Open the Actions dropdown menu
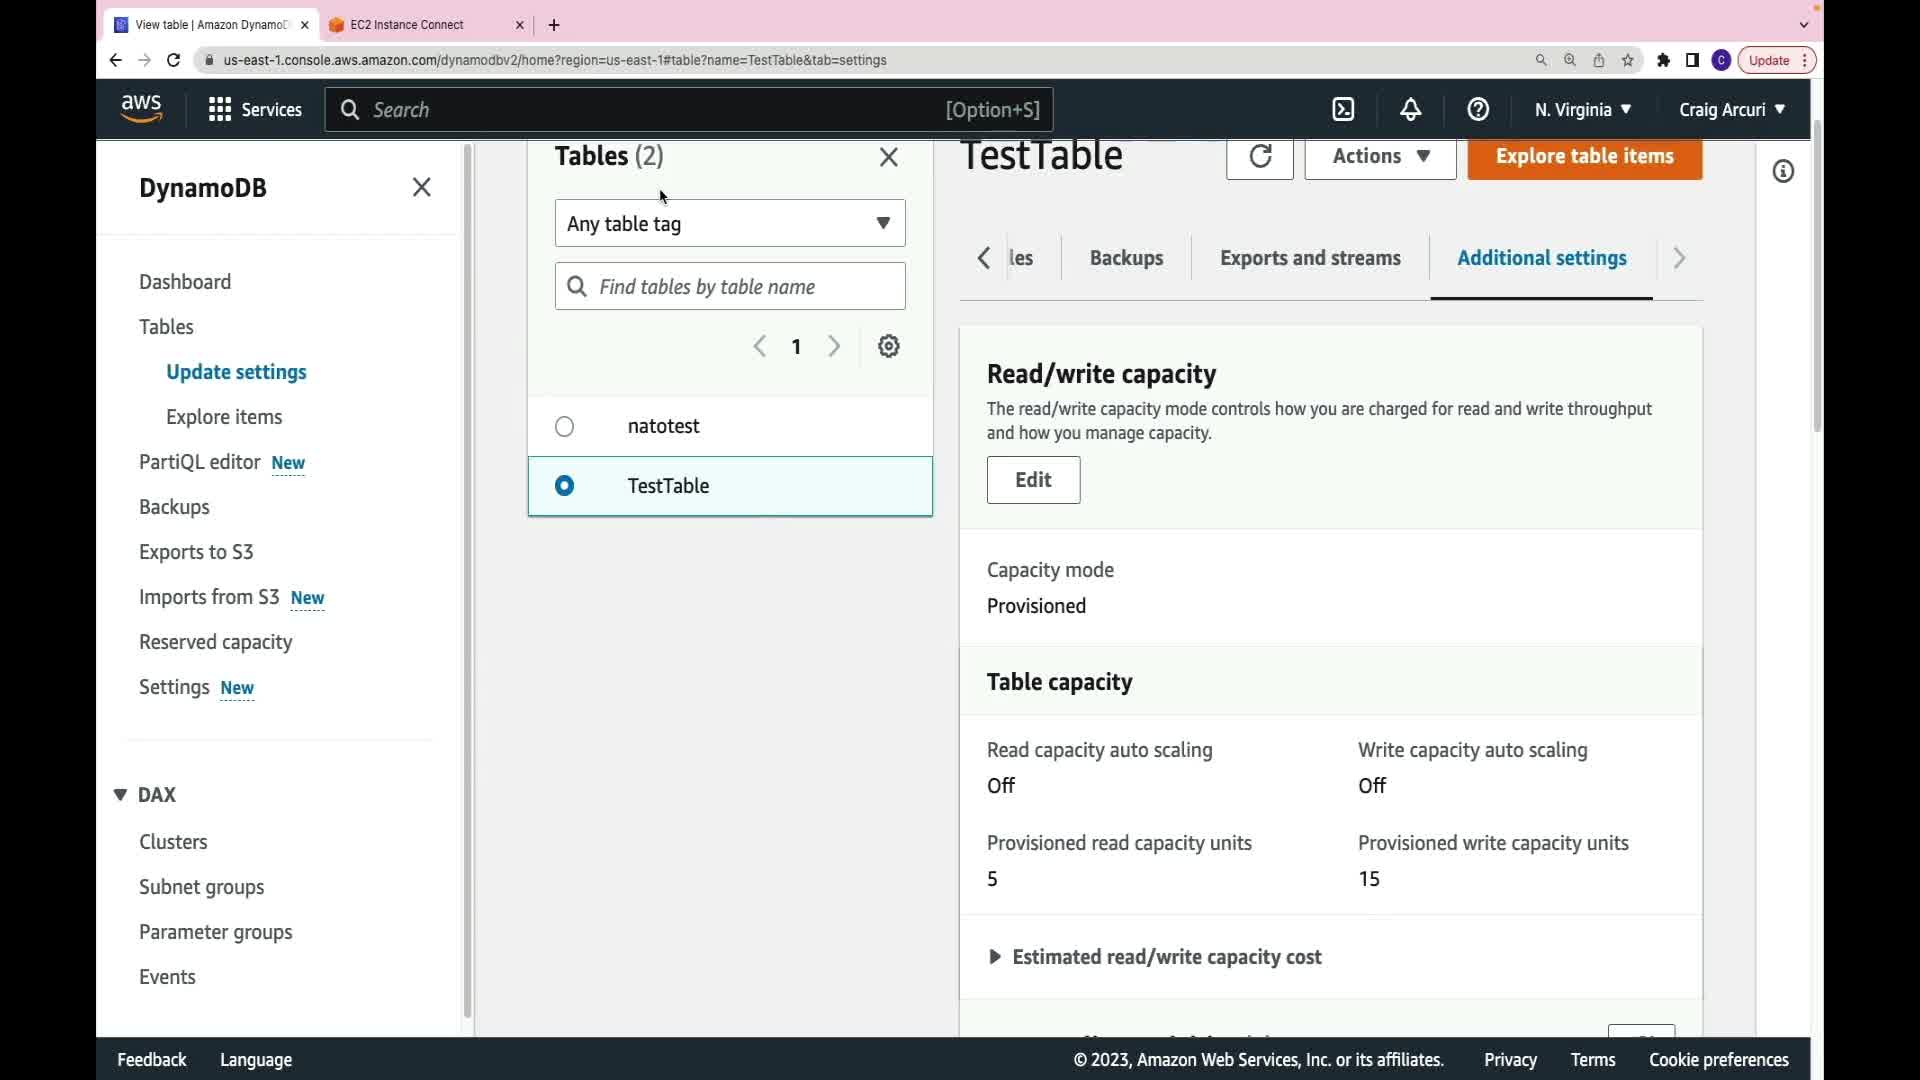Viewport: 1920px width, 1080px height. (x=1380, y=157)
